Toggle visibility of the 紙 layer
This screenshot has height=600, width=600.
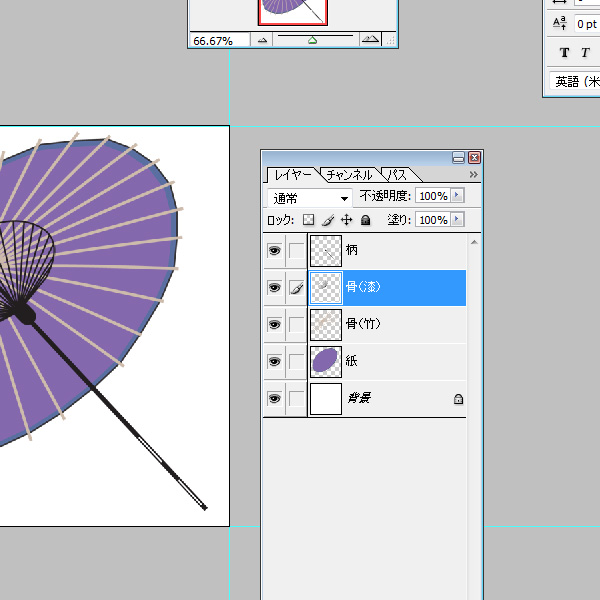tap(274, 361)
